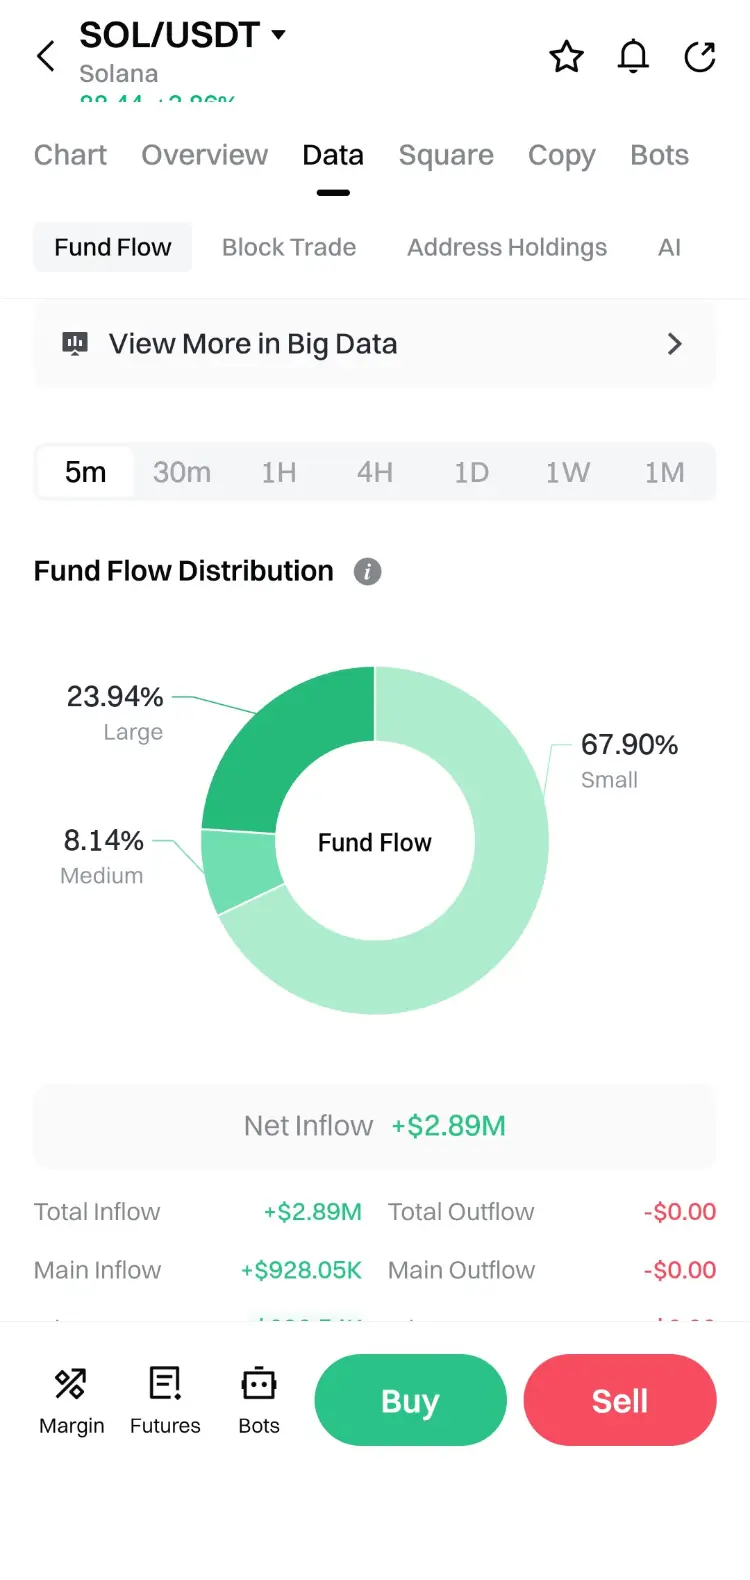Image resolution: width=750 pixels, height=1580 pixels.
Task: Open SOL/USDT pair dropdown arrow
Action: [279, 35]
